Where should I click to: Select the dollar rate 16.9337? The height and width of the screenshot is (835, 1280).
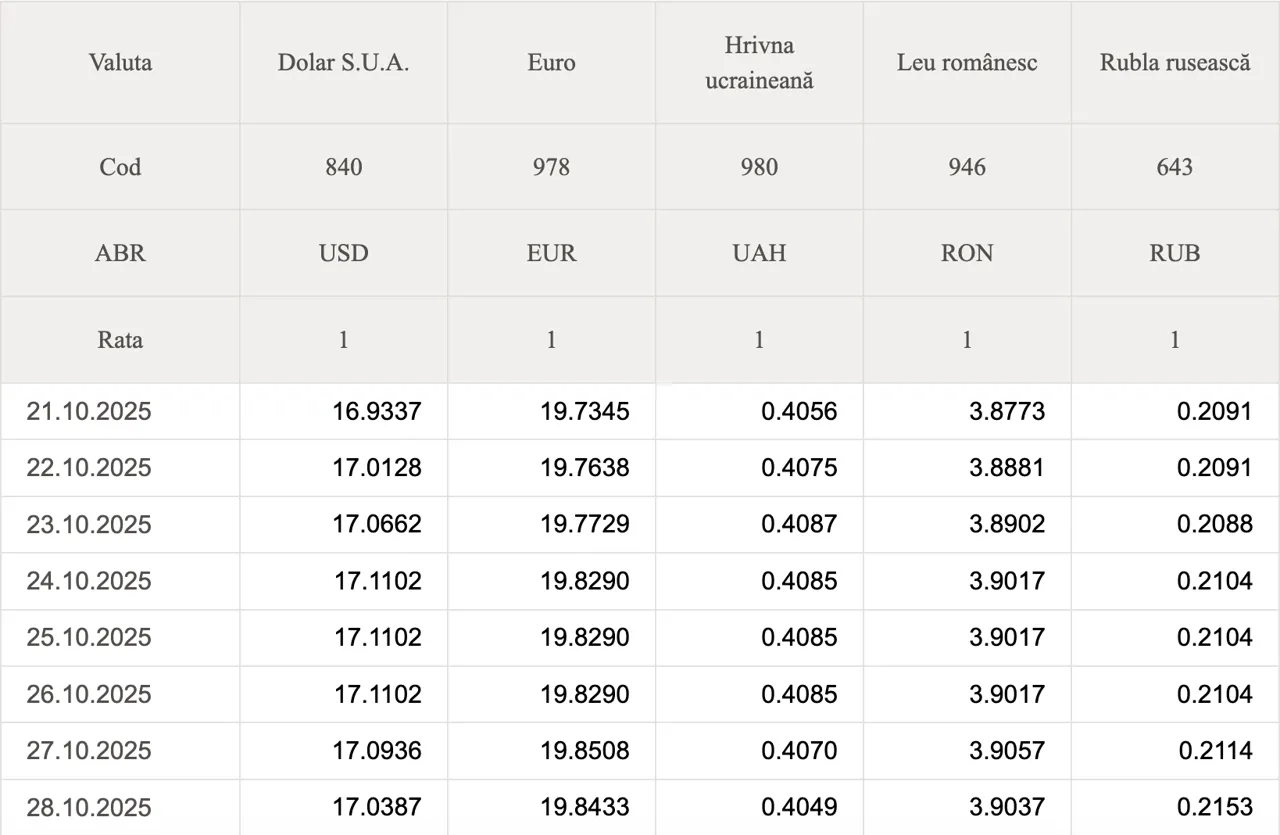tap(377, 411)
